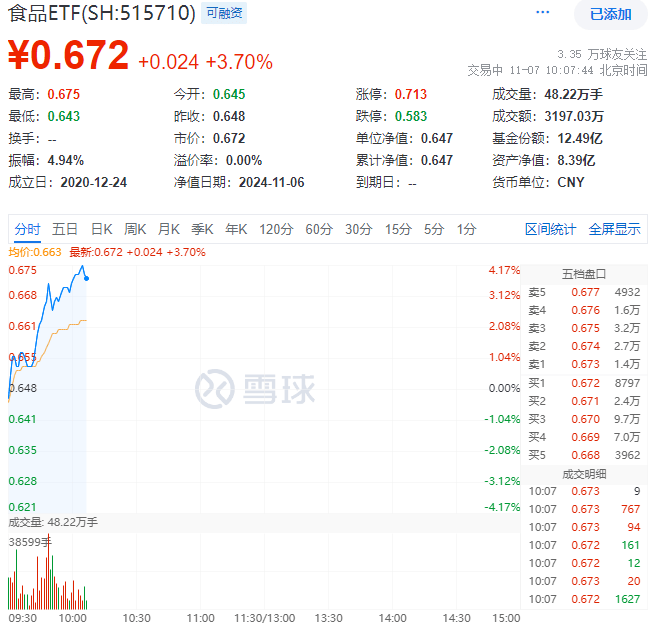Click the 货币单位 CNY value
This screenshot has height=627, width=654.
click(x=571, y=183)
